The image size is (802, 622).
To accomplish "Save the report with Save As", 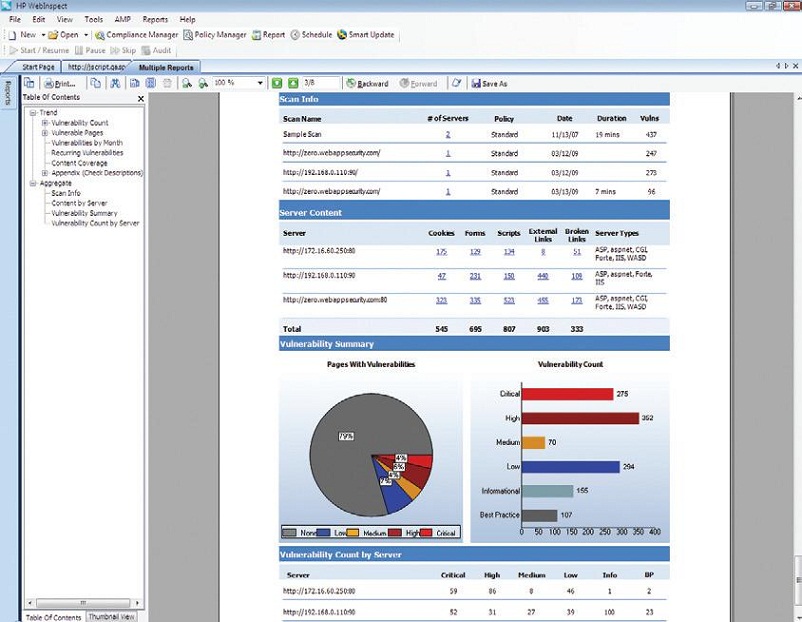I will pyautogui.click(x=489, y=83).
